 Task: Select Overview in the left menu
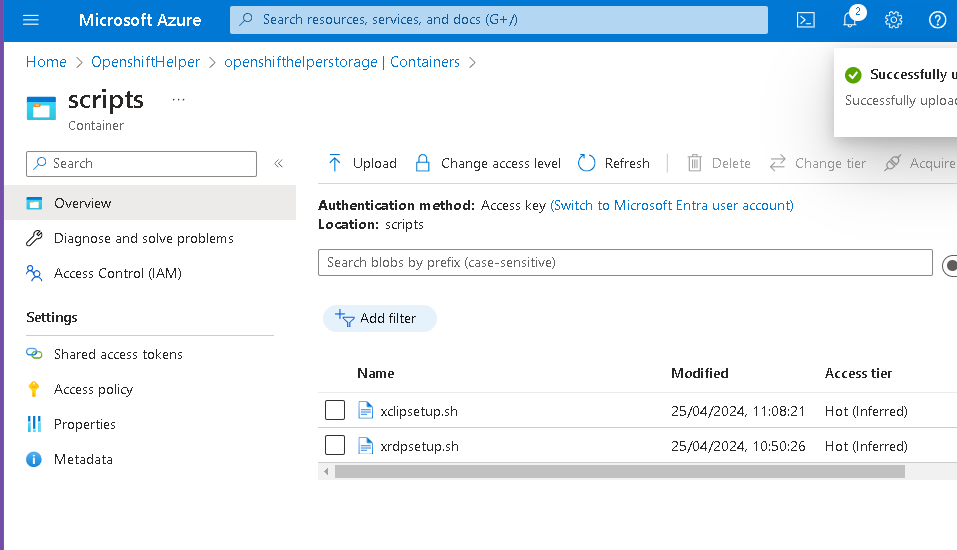point(150,203)
